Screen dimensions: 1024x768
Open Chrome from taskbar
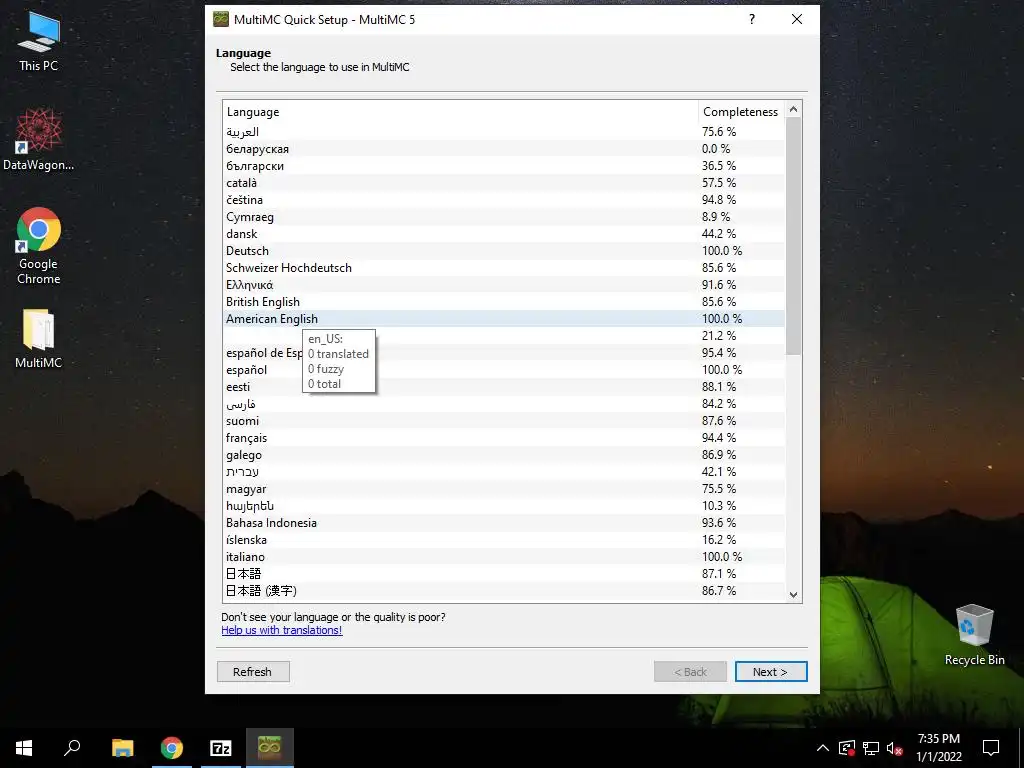[x=172, y=748]
